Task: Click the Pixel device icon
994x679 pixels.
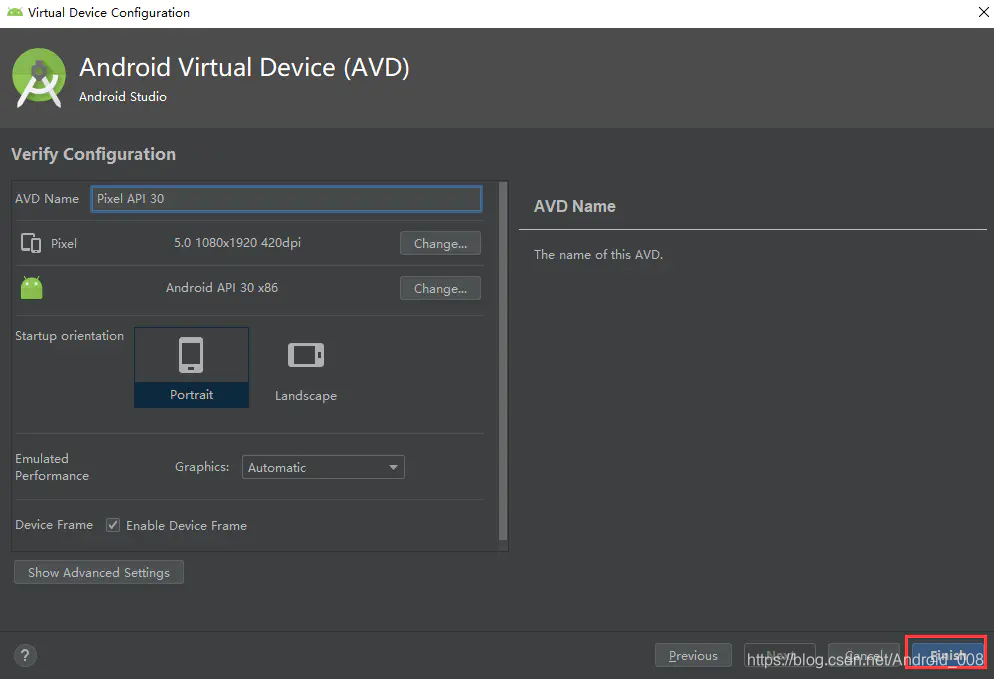Action: (x=30, y=243)
